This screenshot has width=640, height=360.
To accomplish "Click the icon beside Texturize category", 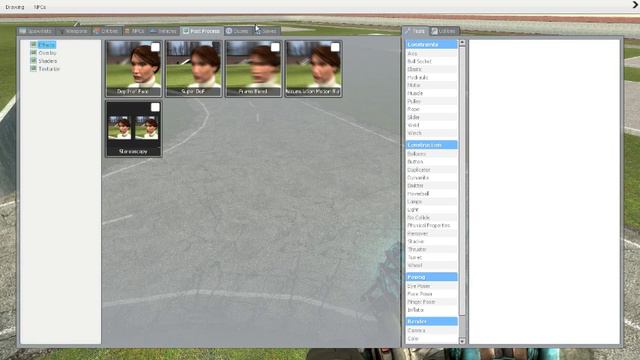I will [33, 69].
